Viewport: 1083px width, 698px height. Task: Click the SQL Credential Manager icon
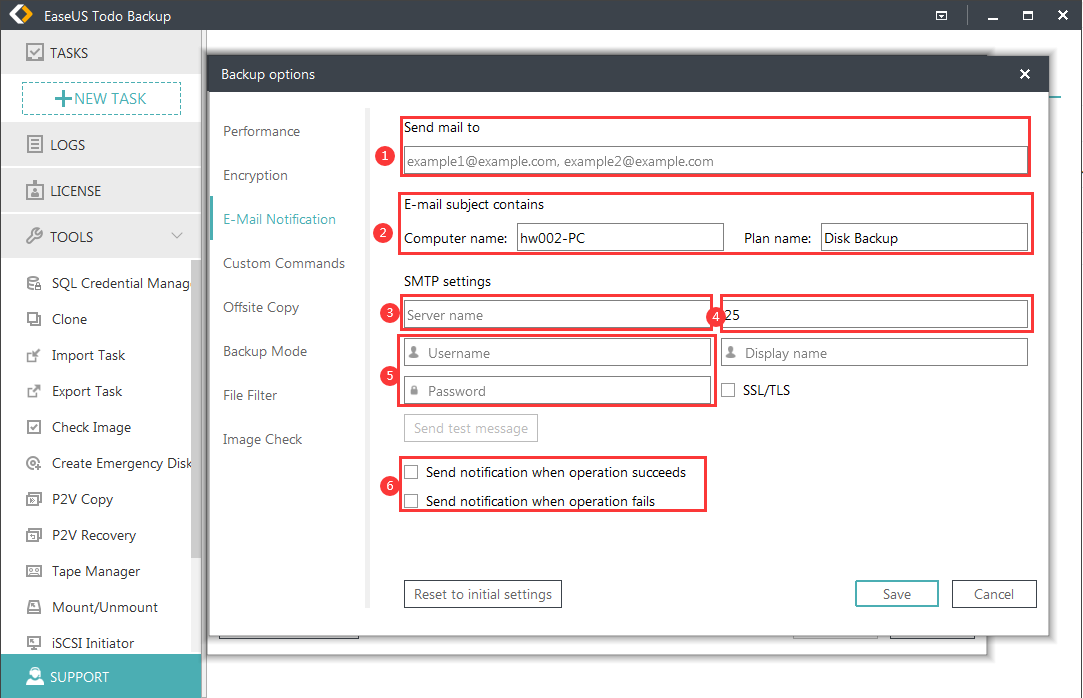34,283
